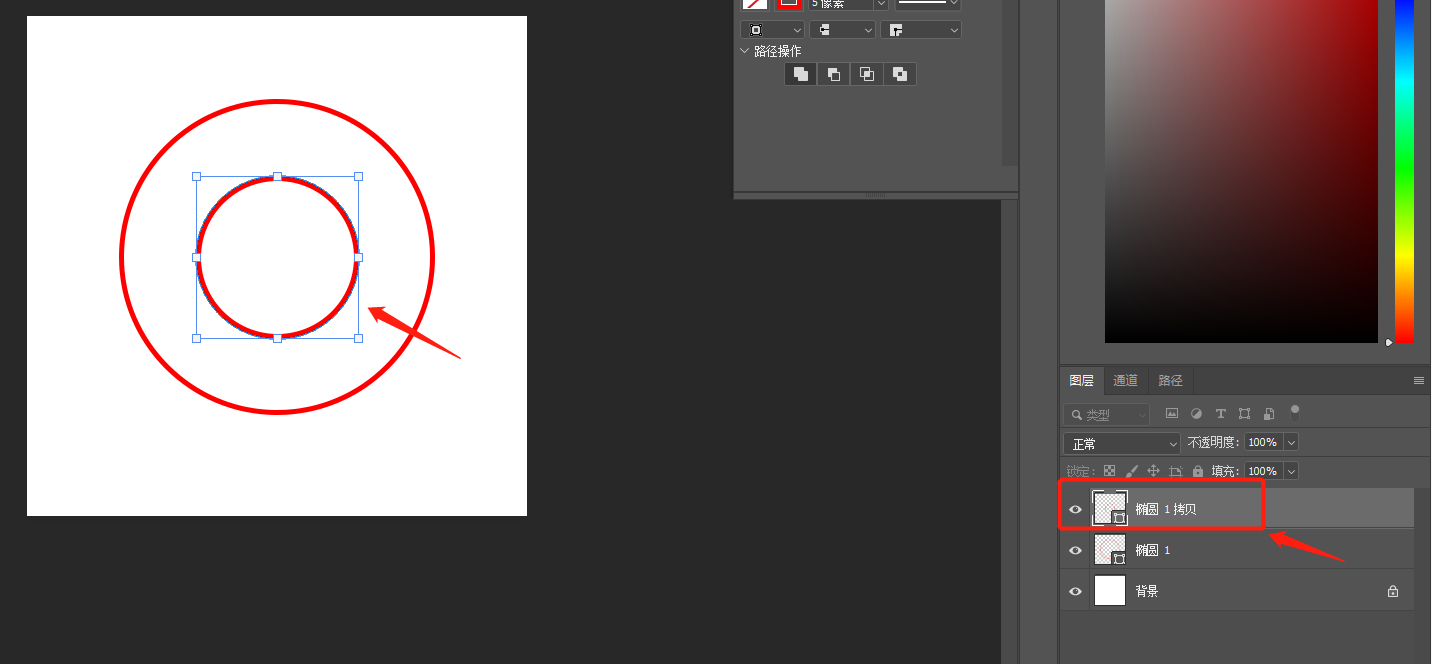This screenshot has width=1432, height=664.
Task: Switch to the 图层 tab
Action: [1081, 381]
